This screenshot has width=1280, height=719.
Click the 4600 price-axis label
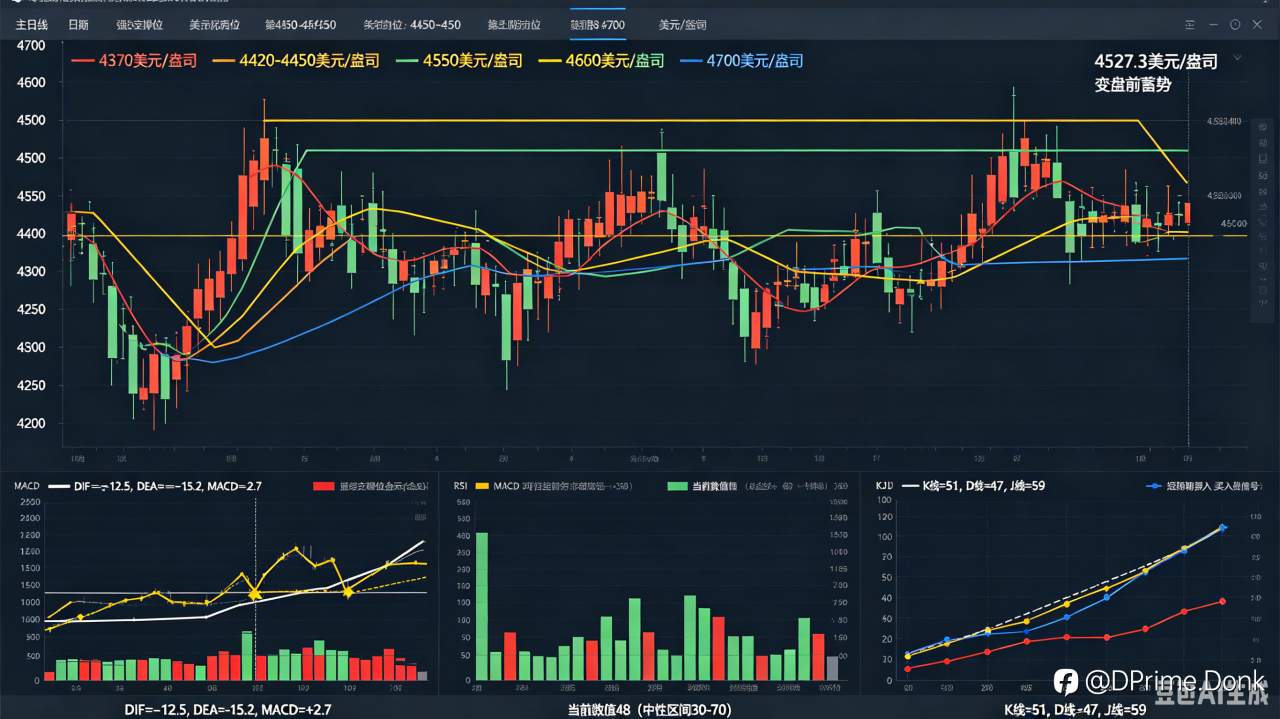tap(31, 83)
